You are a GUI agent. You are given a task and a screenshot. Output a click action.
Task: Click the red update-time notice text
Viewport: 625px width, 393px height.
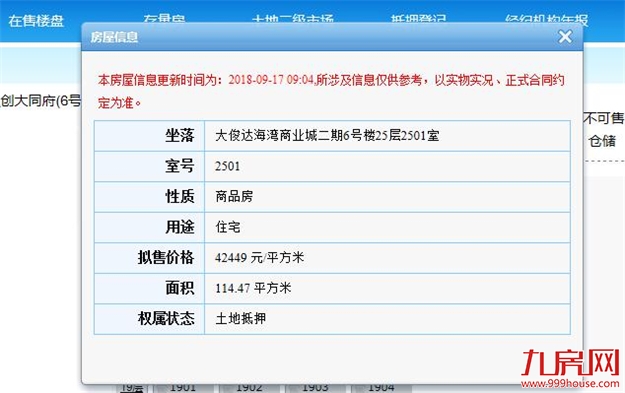pyautogui.click(x=331, y=91)
